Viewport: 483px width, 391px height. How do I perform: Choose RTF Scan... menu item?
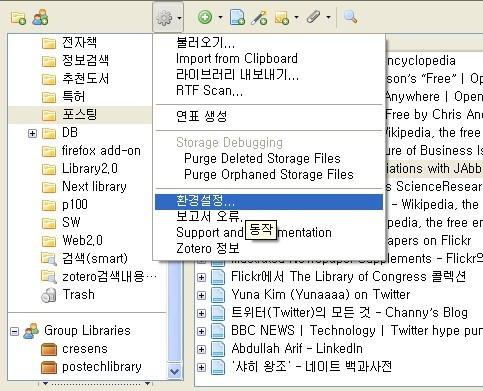(269, 90)
